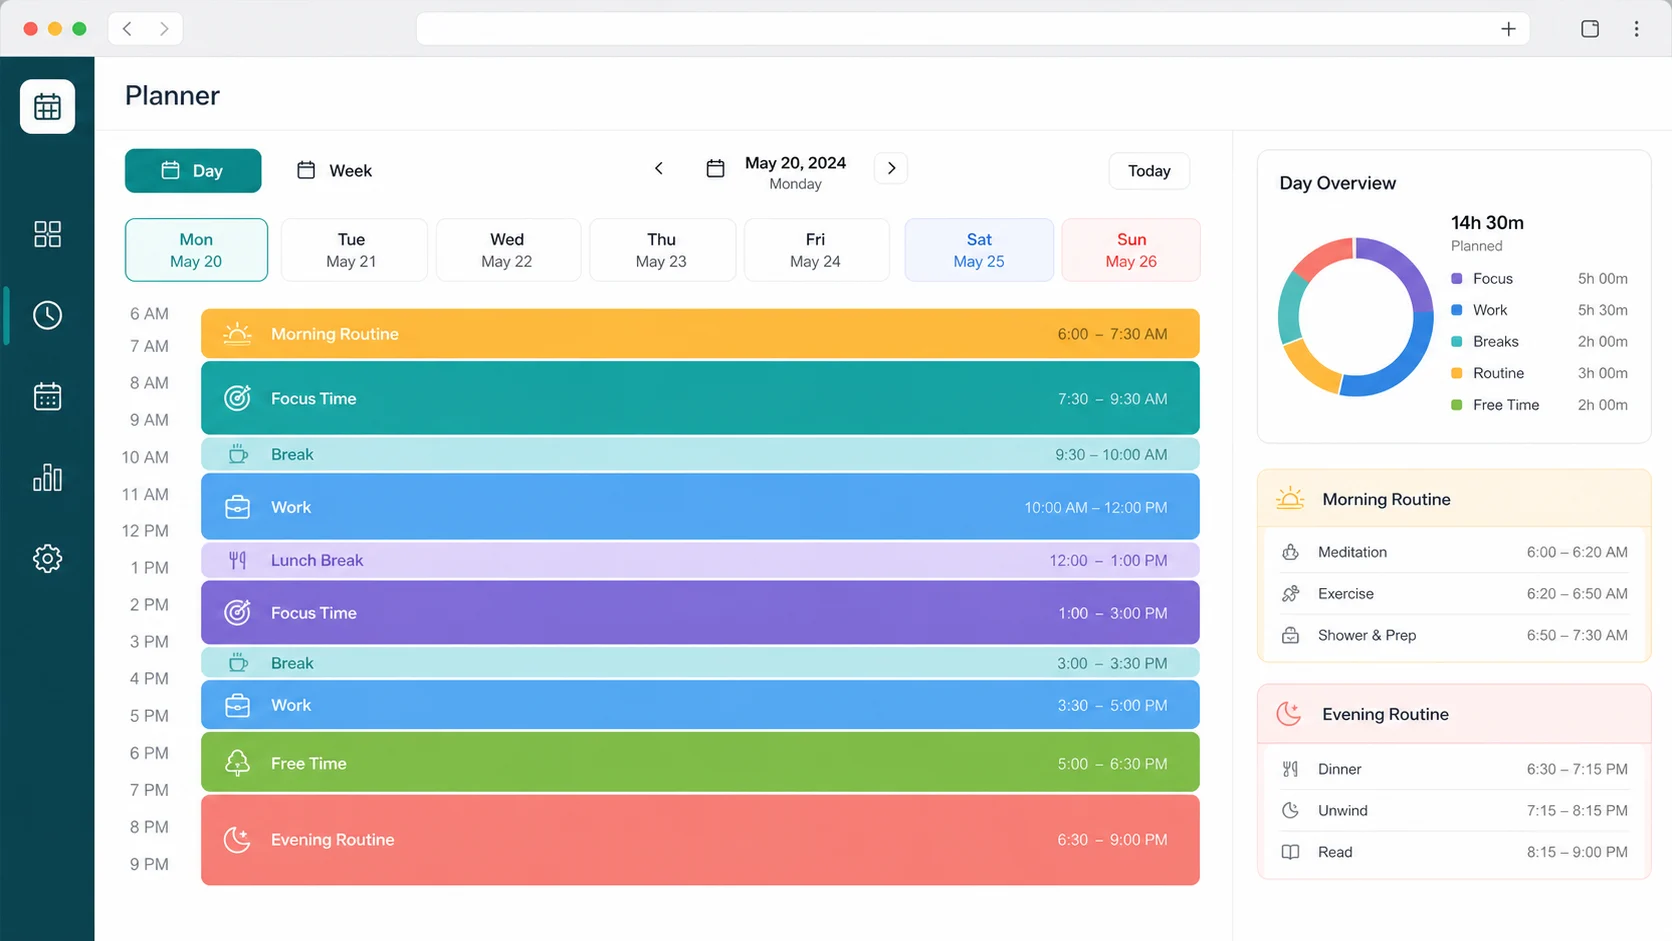Click the Unwind 7:15 – 8:15 PM time
1672x941 pixels.
(x=1577, y=810)
